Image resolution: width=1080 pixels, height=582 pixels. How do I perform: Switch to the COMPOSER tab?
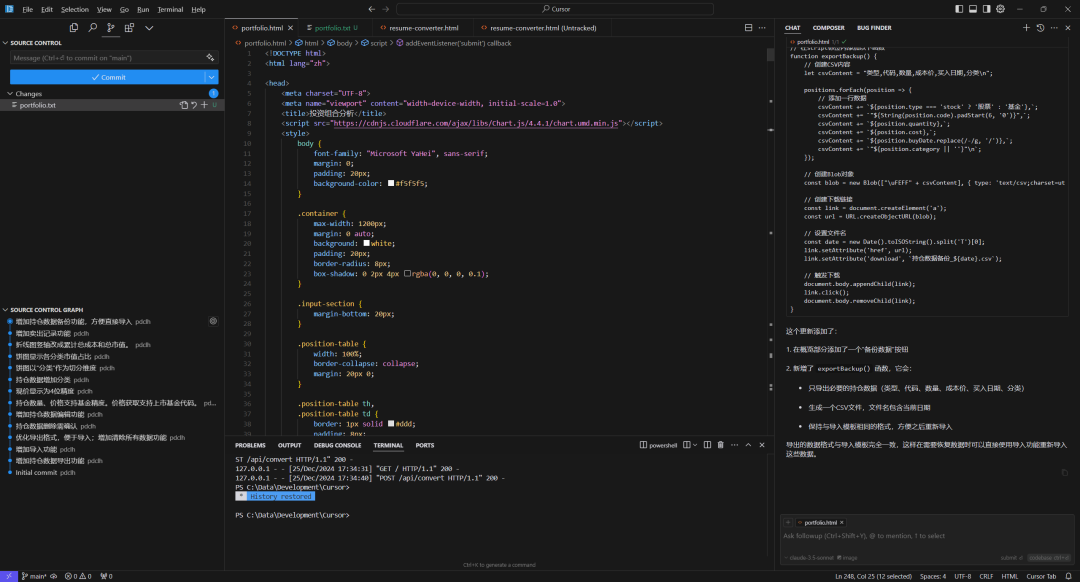click(x=829, y=28)
